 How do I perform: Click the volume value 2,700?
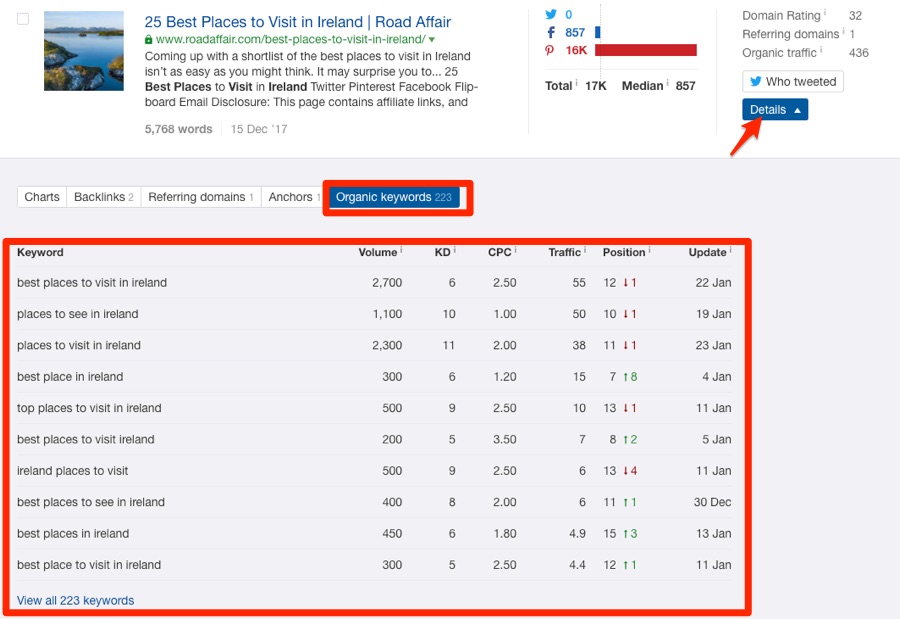387,283
